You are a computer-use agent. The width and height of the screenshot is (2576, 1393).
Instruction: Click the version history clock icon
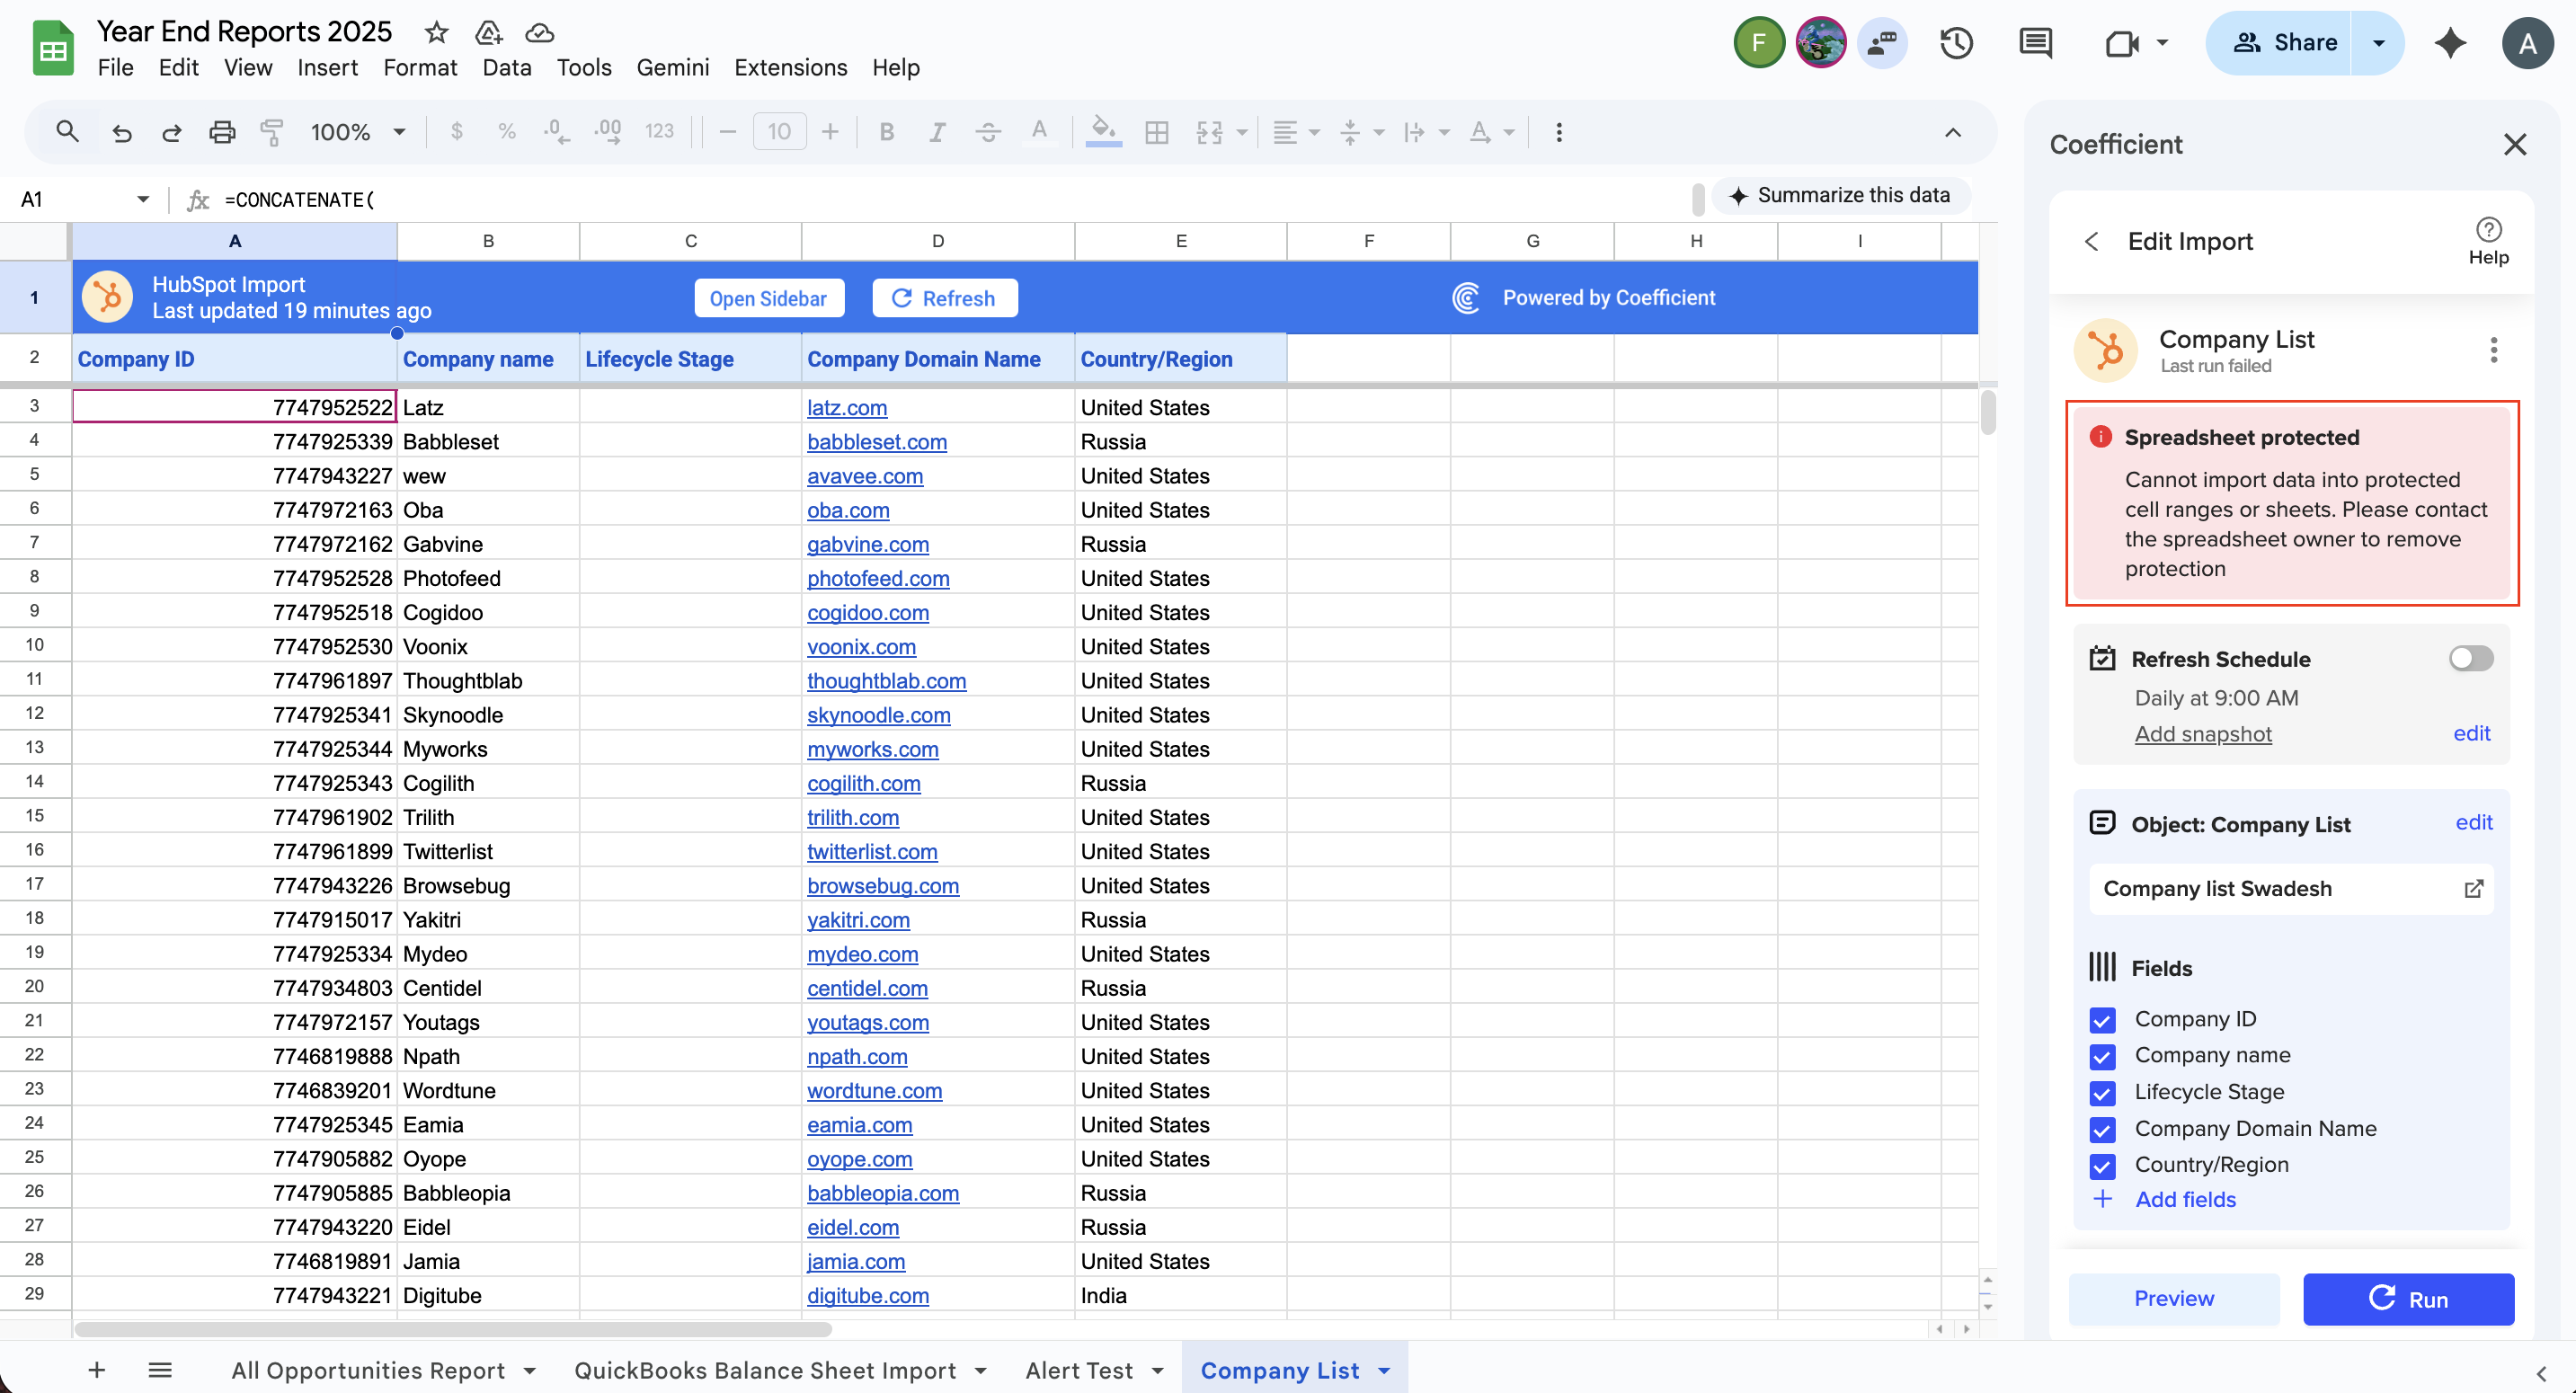1955,43
